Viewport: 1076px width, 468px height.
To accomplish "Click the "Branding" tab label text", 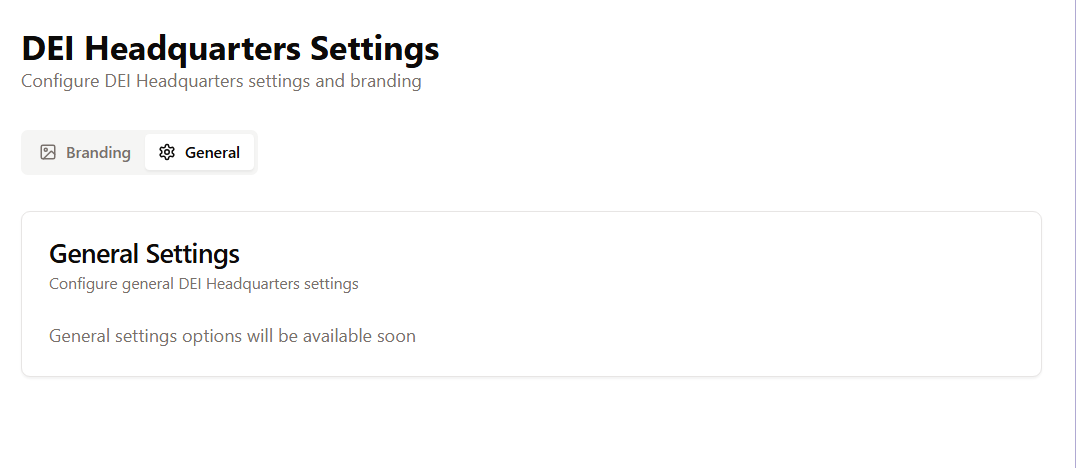I will [x=98, y=153].
